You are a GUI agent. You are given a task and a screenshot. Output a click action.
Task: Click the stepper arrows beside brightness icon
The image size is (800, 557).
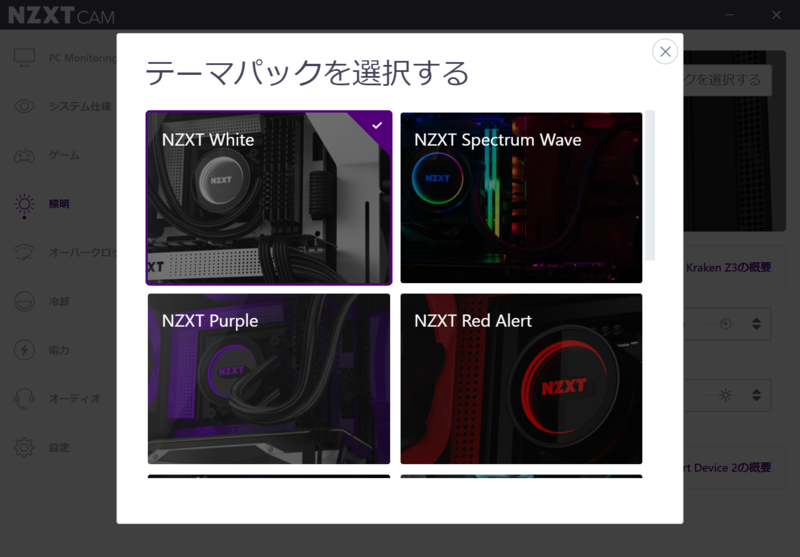click(x=757, y=395)
